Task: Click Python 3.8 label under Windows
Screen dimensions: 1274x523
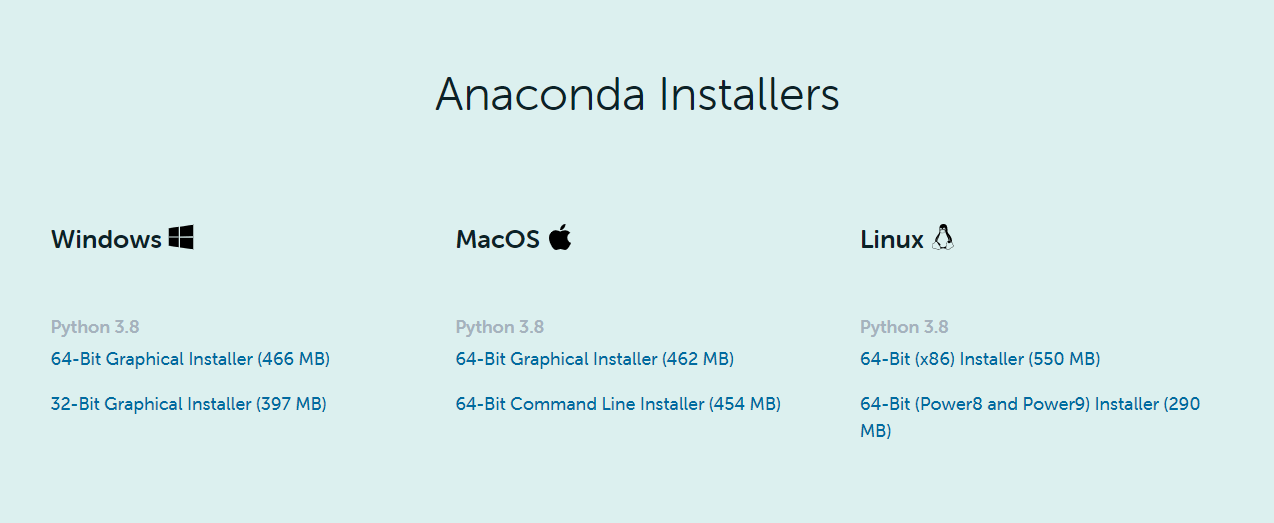Action: [x=95, y=327]
